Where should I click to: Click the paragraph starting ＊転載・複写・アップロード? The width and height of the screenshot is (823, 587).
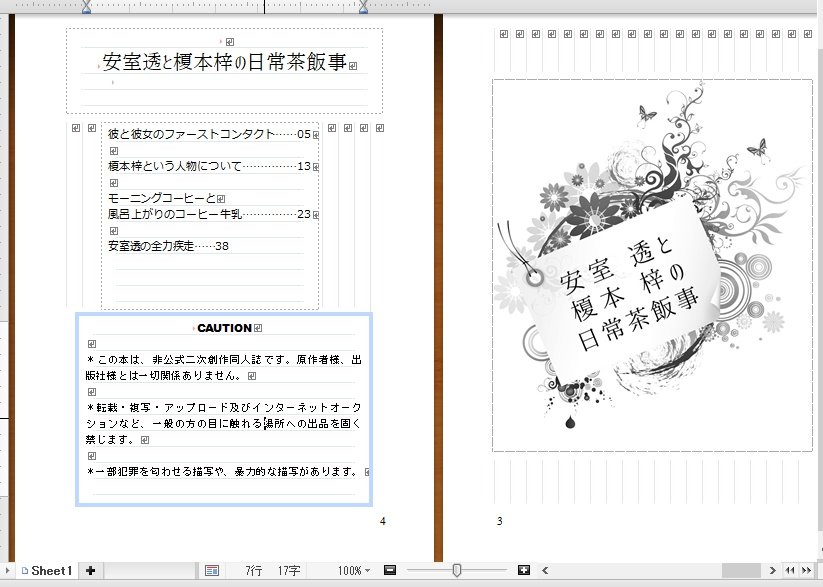pyautogui.click(x=224, y=407)
